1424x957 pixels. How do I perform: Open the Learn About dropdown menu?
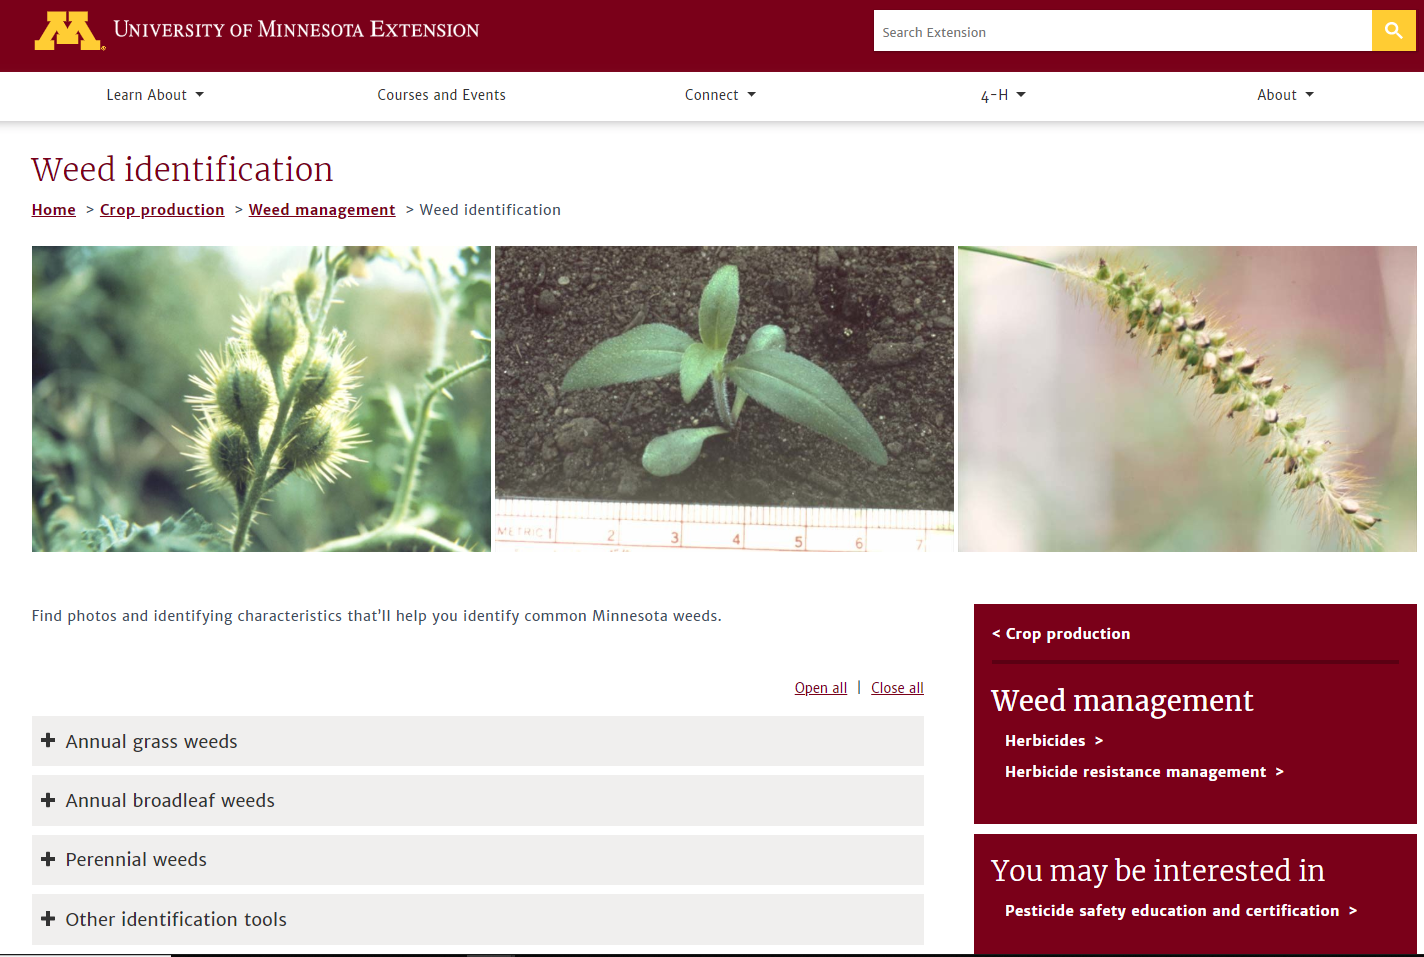pos(155,95)
